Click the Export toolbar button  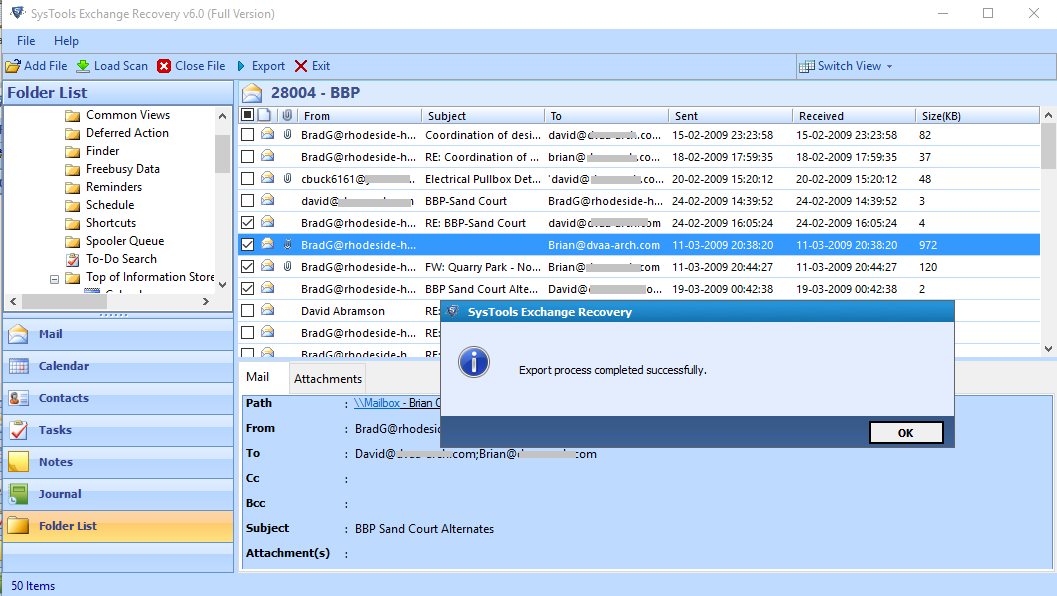click(261, 66)
